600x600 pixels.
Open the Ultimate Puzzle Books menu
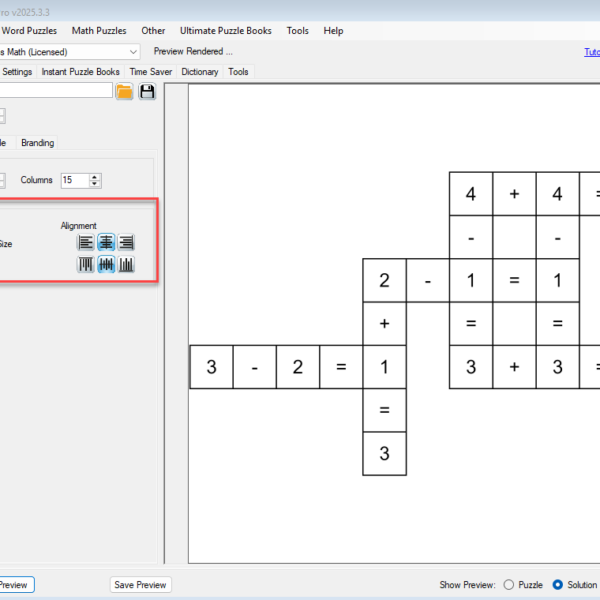[x=226, y=31]
